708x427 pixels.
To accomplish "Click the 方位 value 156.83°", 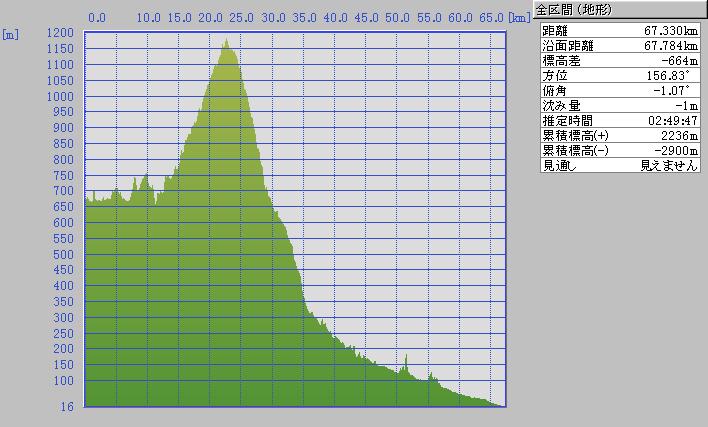I will click(x=670, y=75).
